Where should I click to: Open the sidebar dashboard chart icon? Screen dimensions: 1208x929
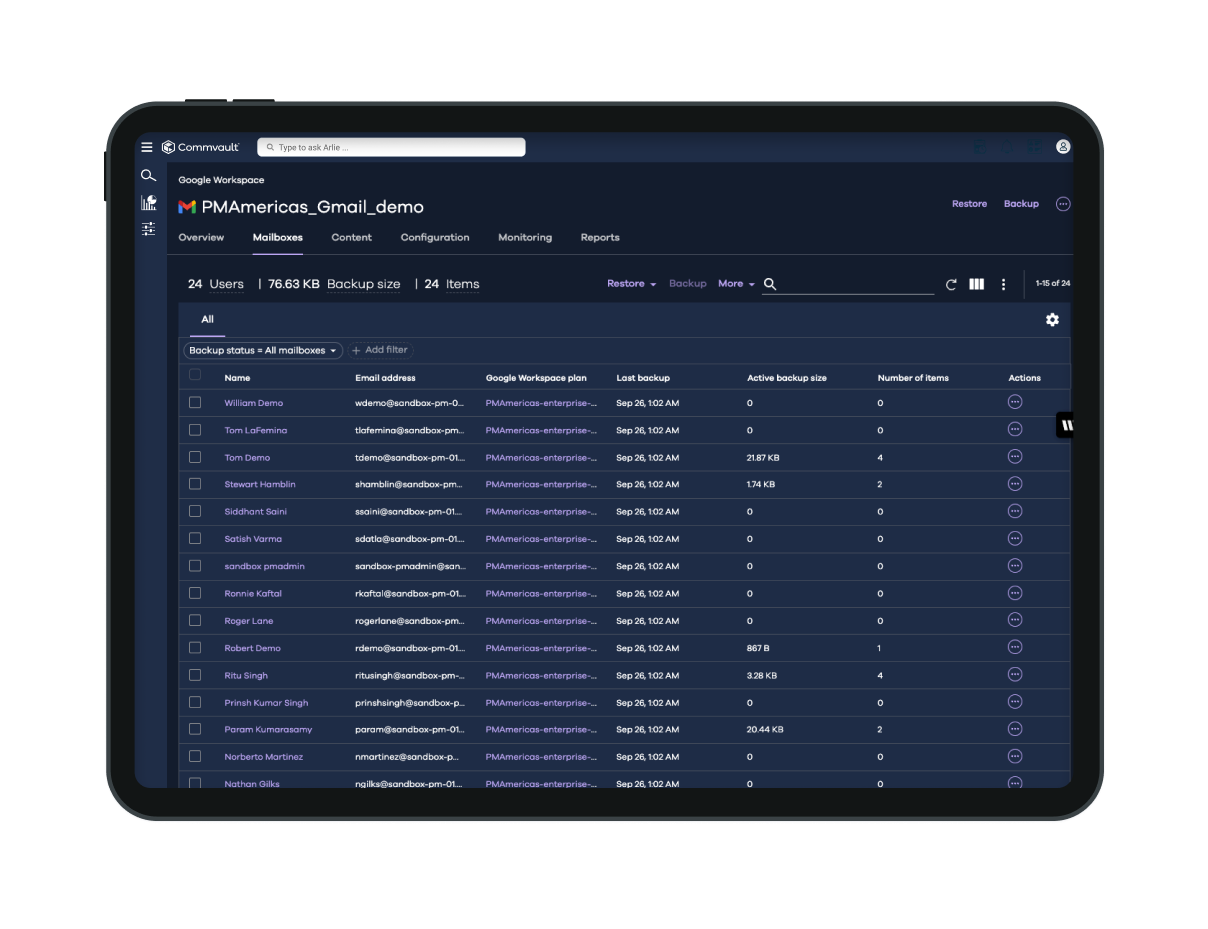(148, 202)
